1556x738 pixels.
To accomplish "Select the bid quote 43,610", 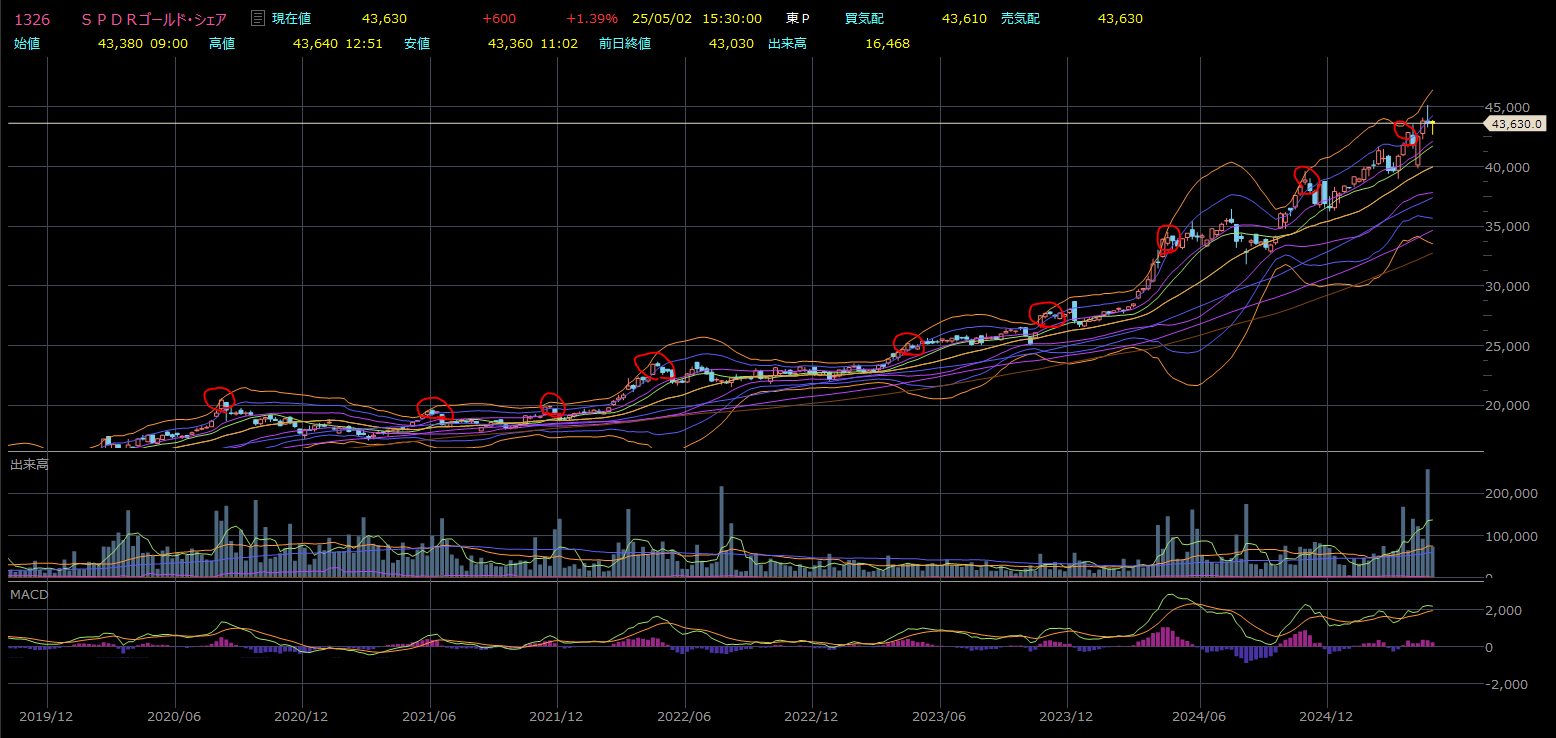I will point(965,19).
